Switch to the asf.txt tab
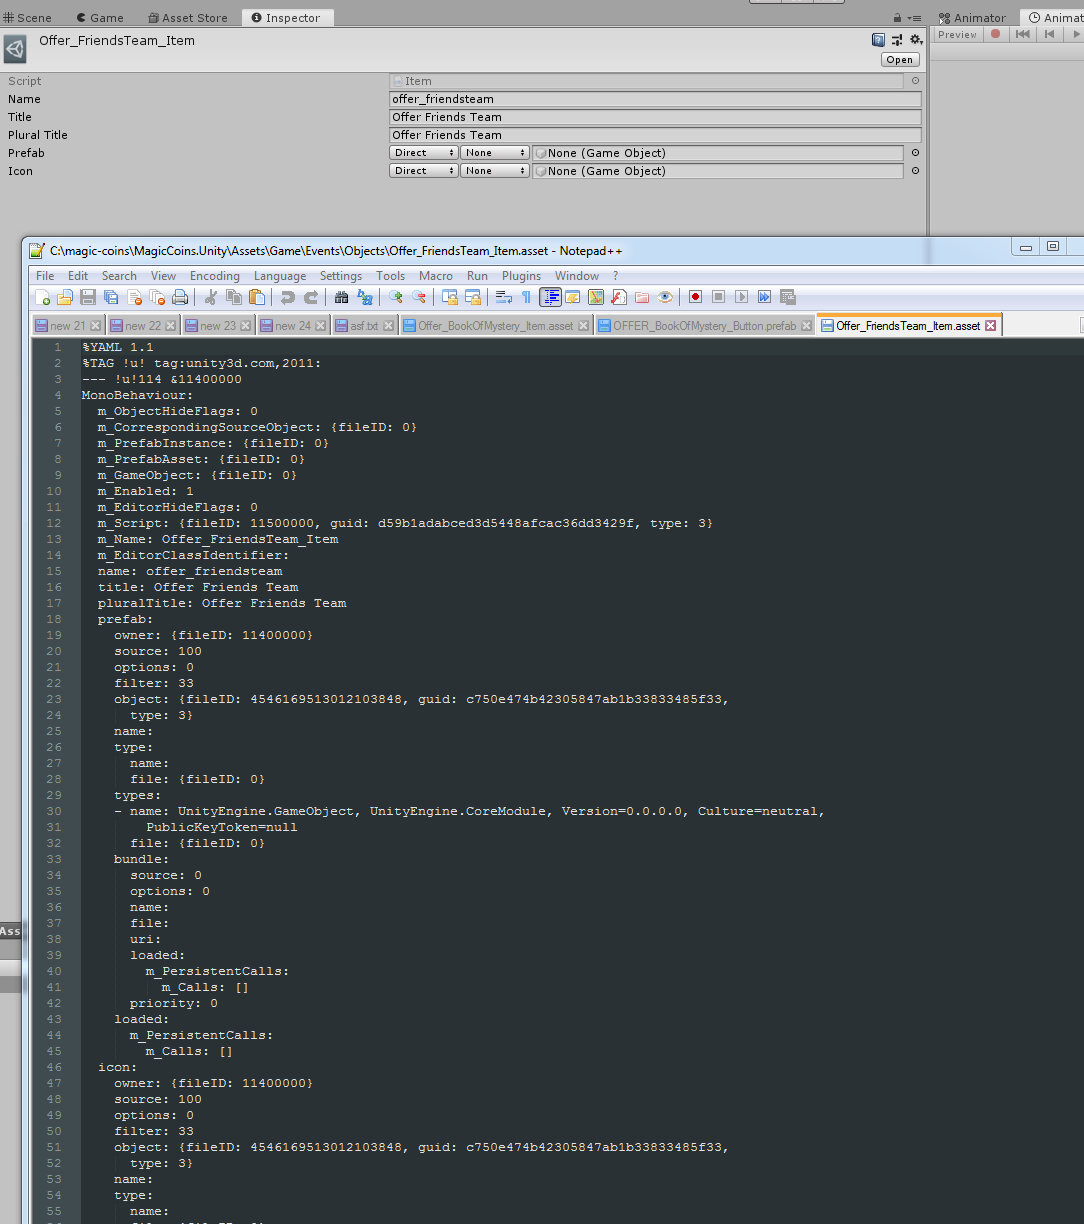The image size is (1084, 1224). (x=364, y=326)
